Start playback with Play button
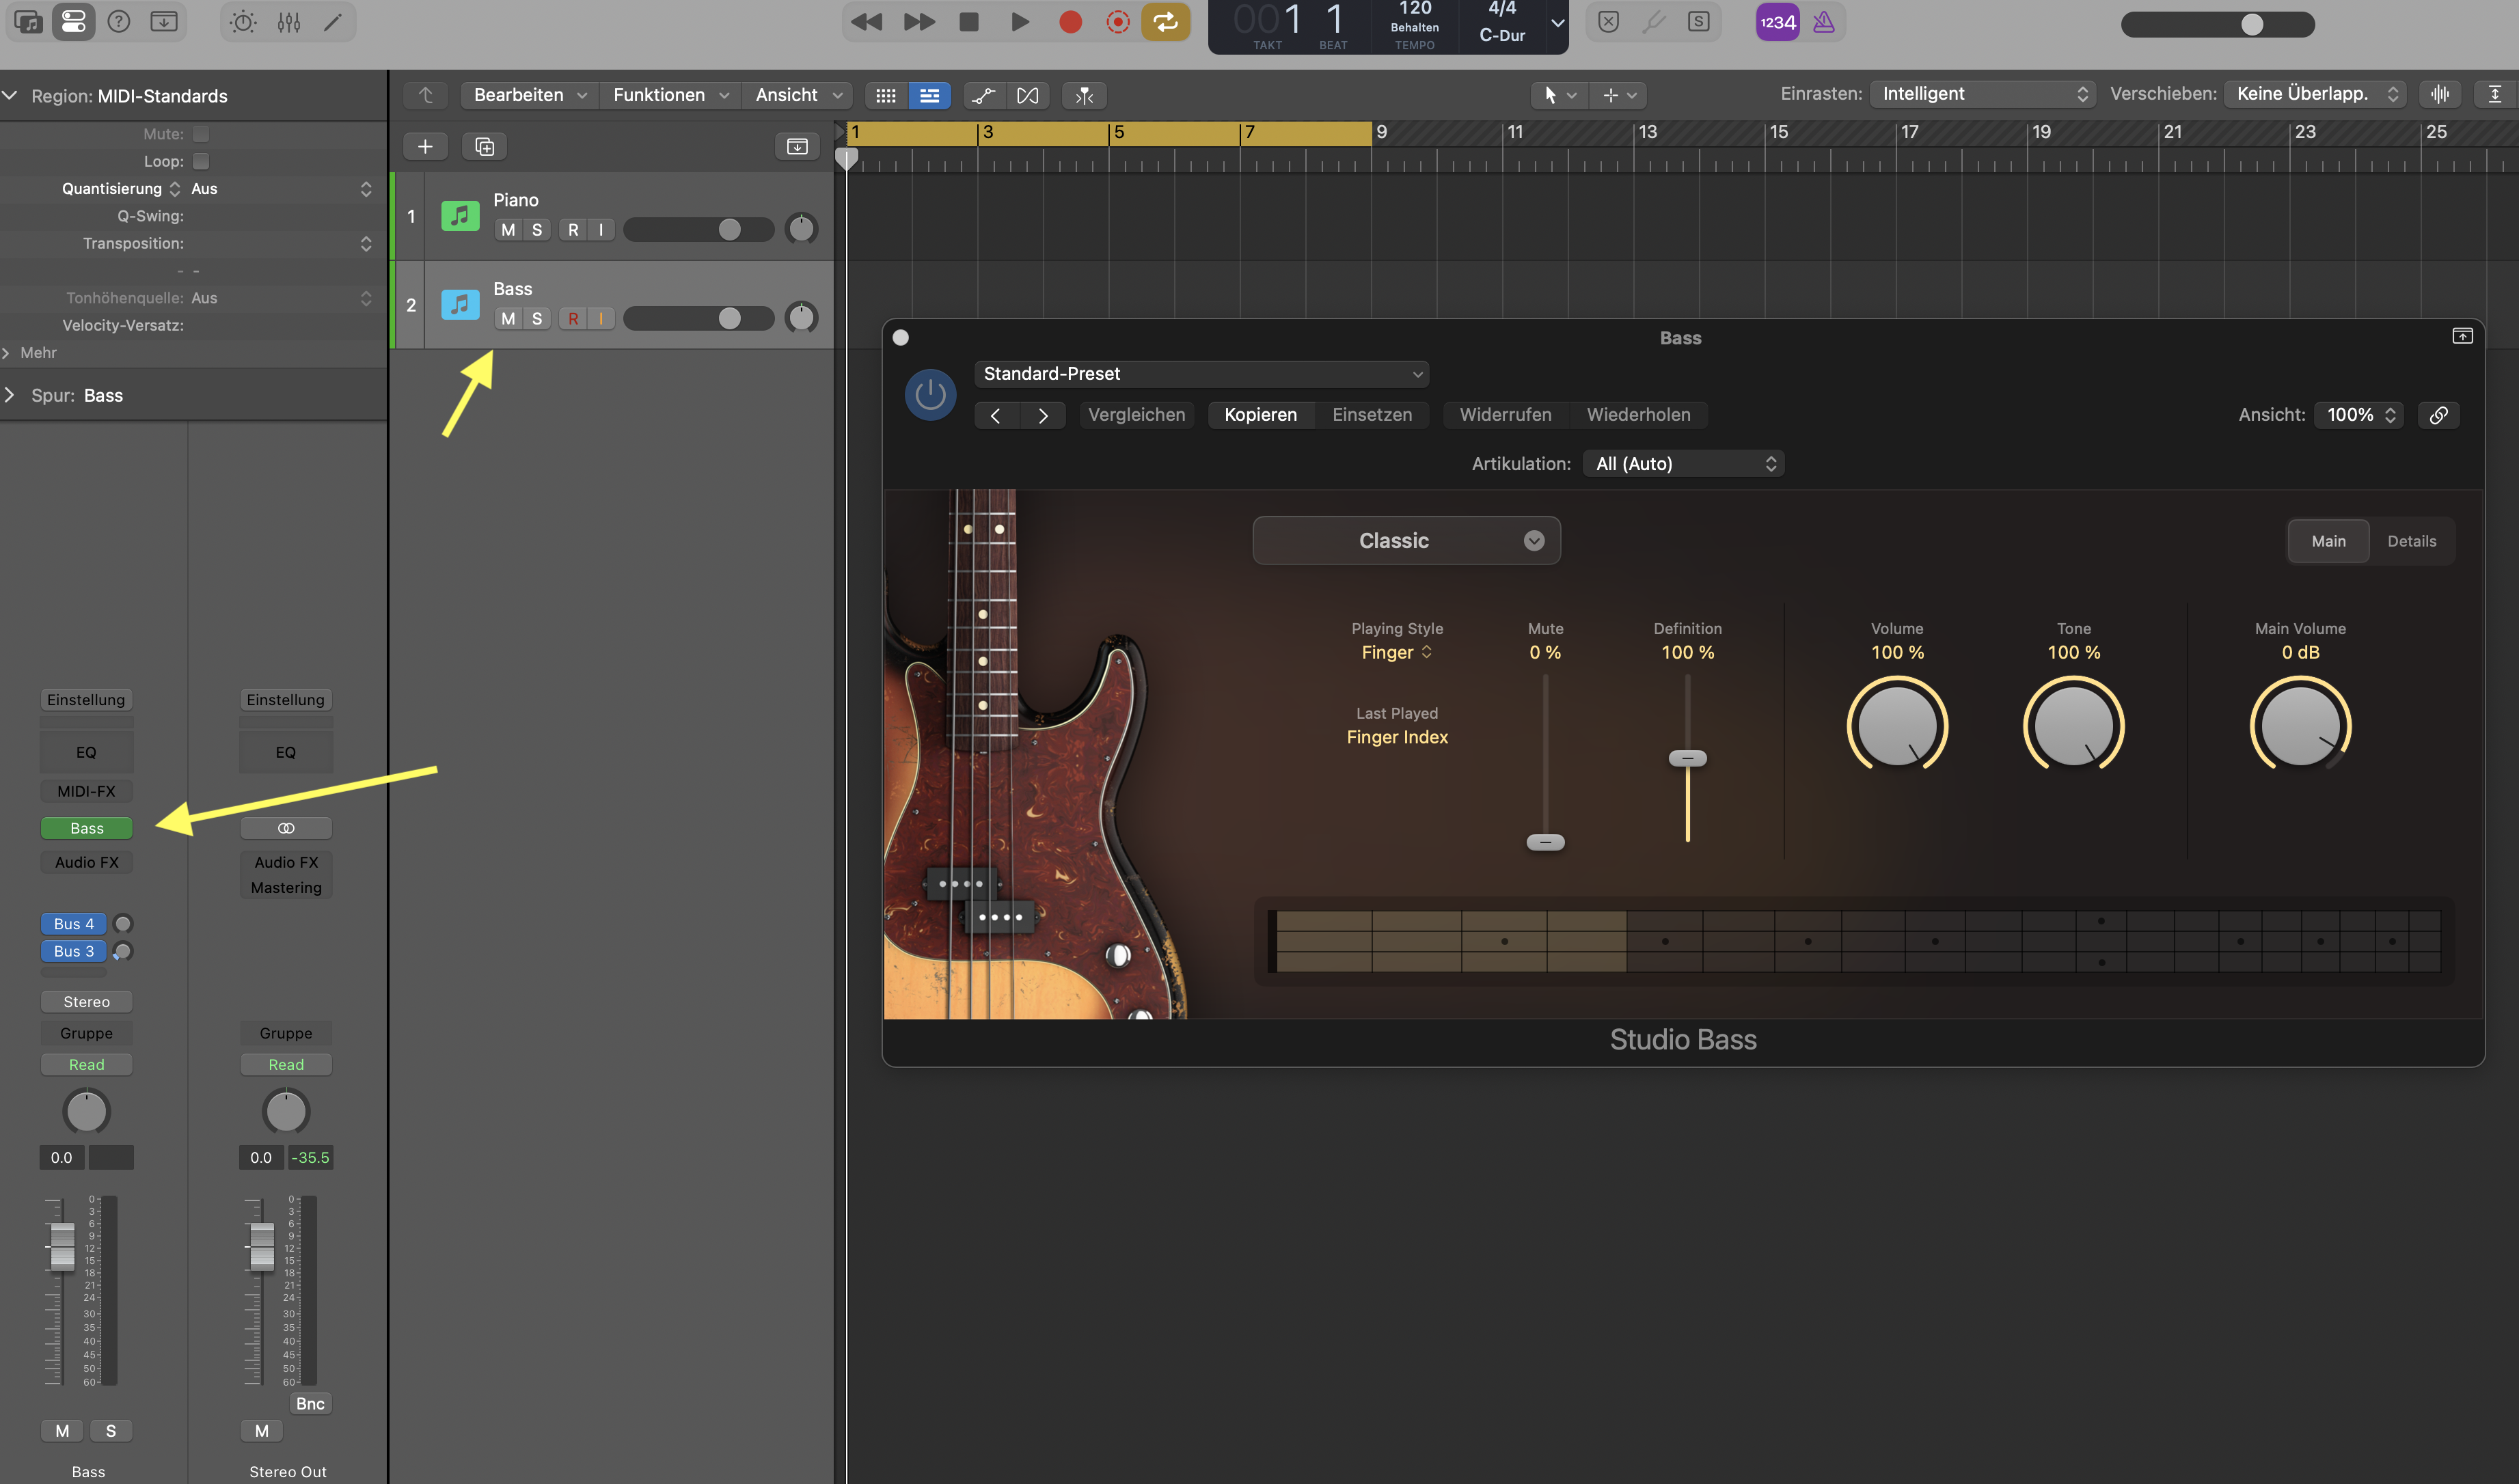 [1020, 22]
